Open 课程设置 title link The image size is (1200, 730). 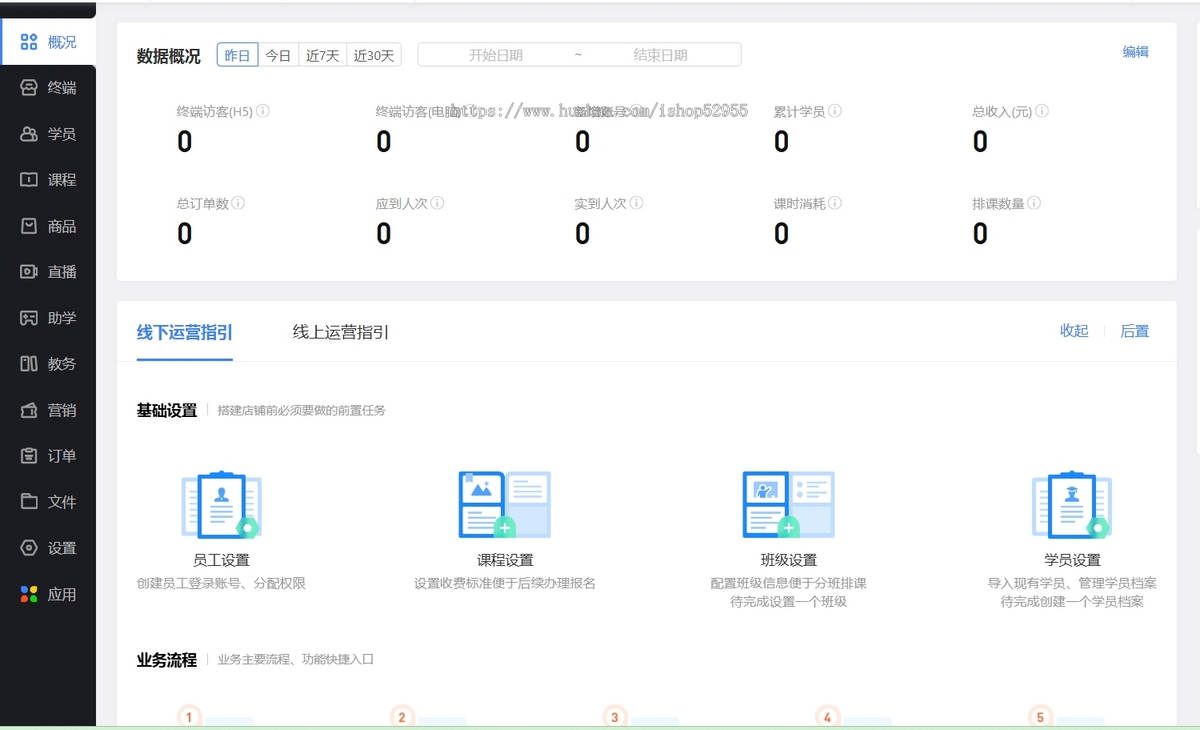505,560
